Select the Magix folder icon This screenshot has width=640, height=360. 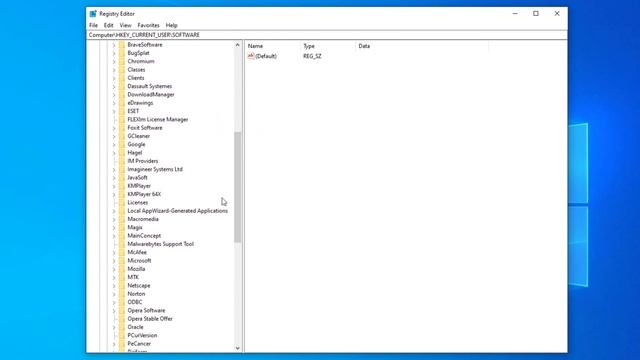122,227
